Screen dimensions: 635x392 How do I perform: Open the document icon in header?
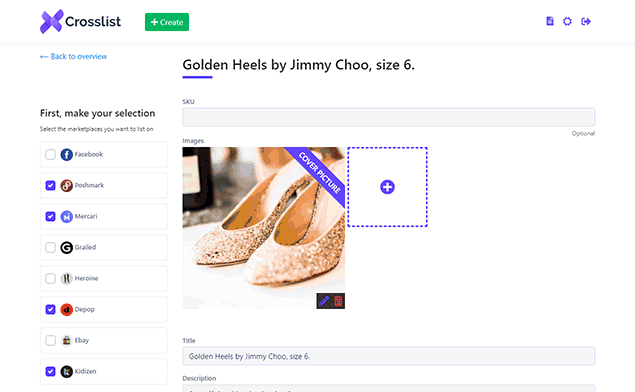click(550, 21)
